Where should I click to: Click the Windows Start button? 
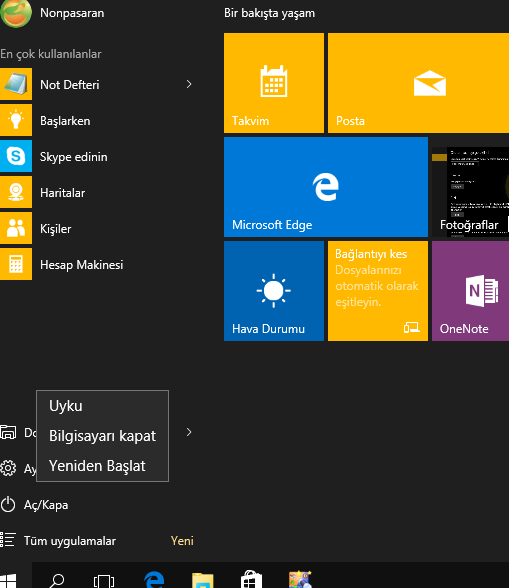coord(8,580)
